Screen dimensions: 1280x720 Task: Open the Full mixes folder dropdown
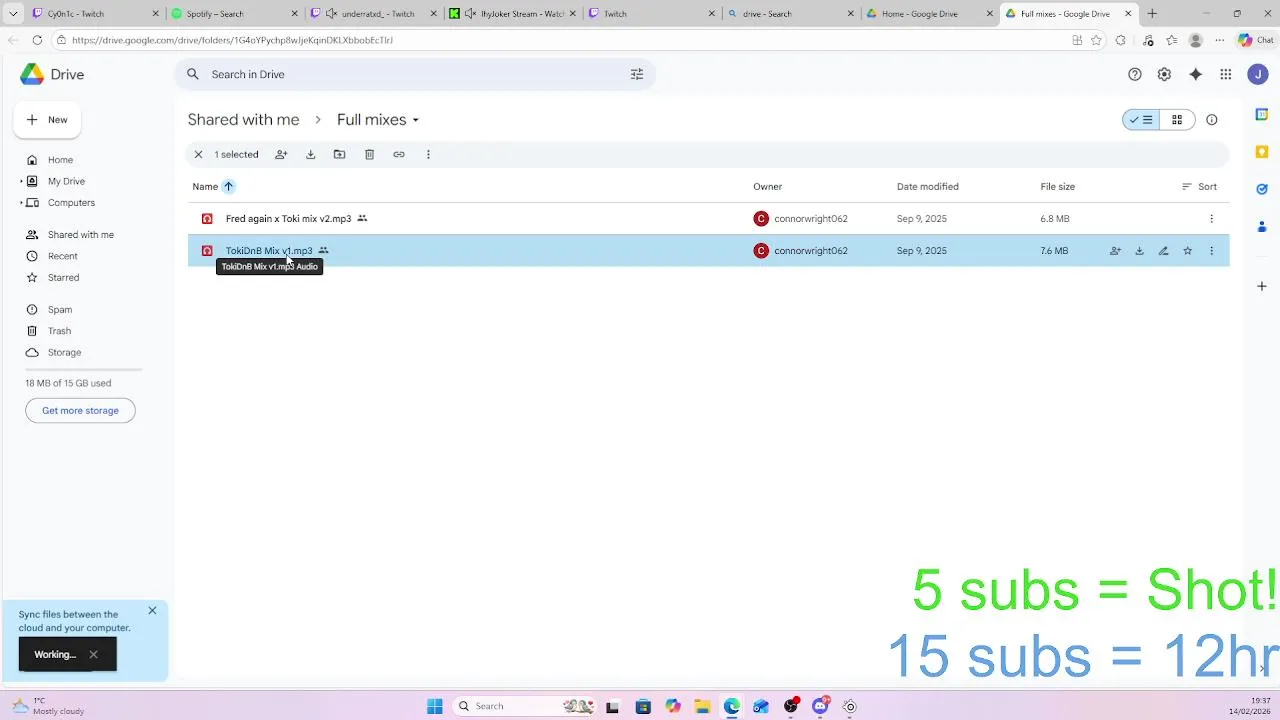click(378, 120)
